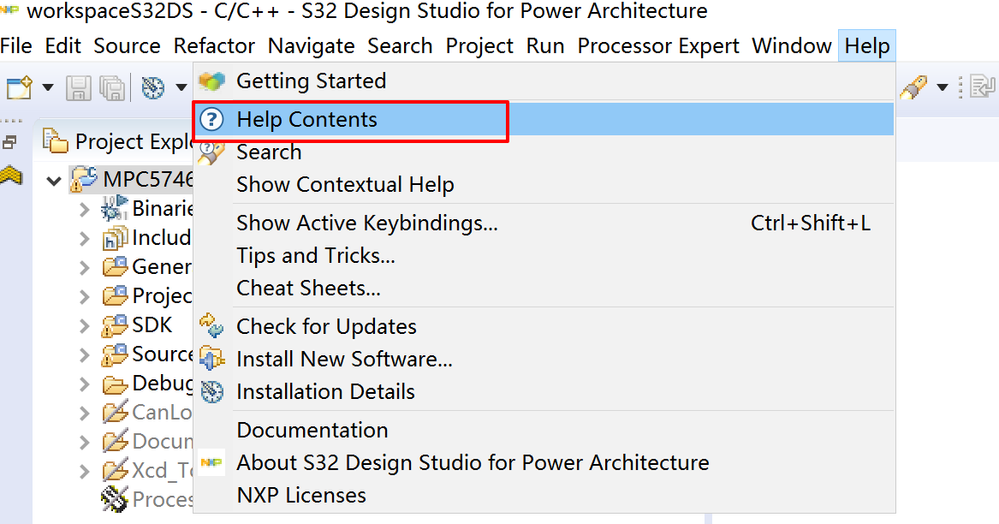Image resolution: width=999 pixels, height=524 pixels.
Task: Click the Check for Updates icon
Action: tap(212, 326)
